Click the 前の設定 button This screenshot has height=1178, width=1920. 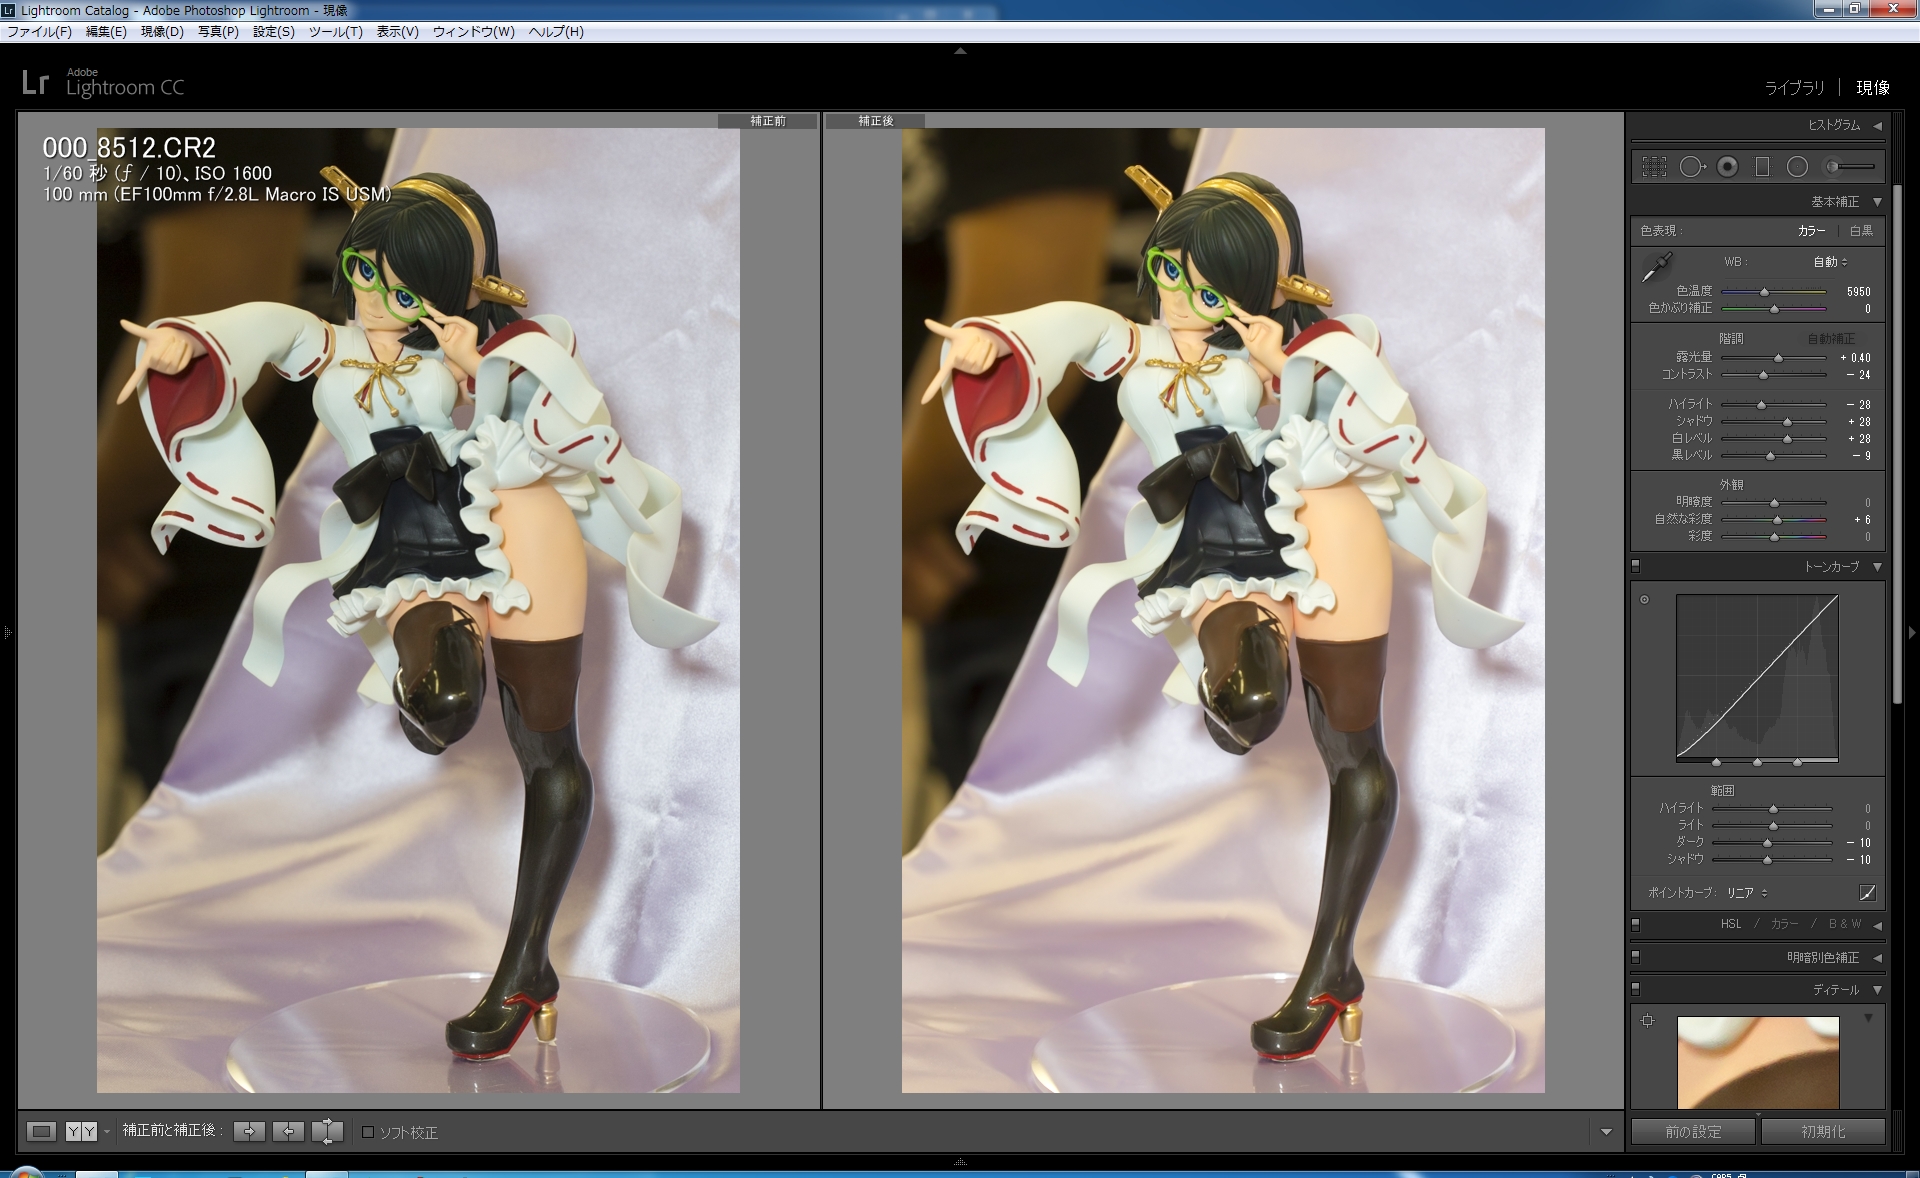(1693, 1132)
